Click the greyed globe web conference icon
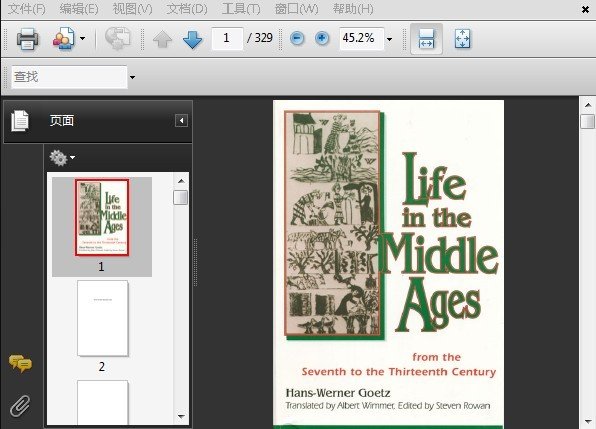This screenshot has height=429, width=596. [x=118, y=39]
